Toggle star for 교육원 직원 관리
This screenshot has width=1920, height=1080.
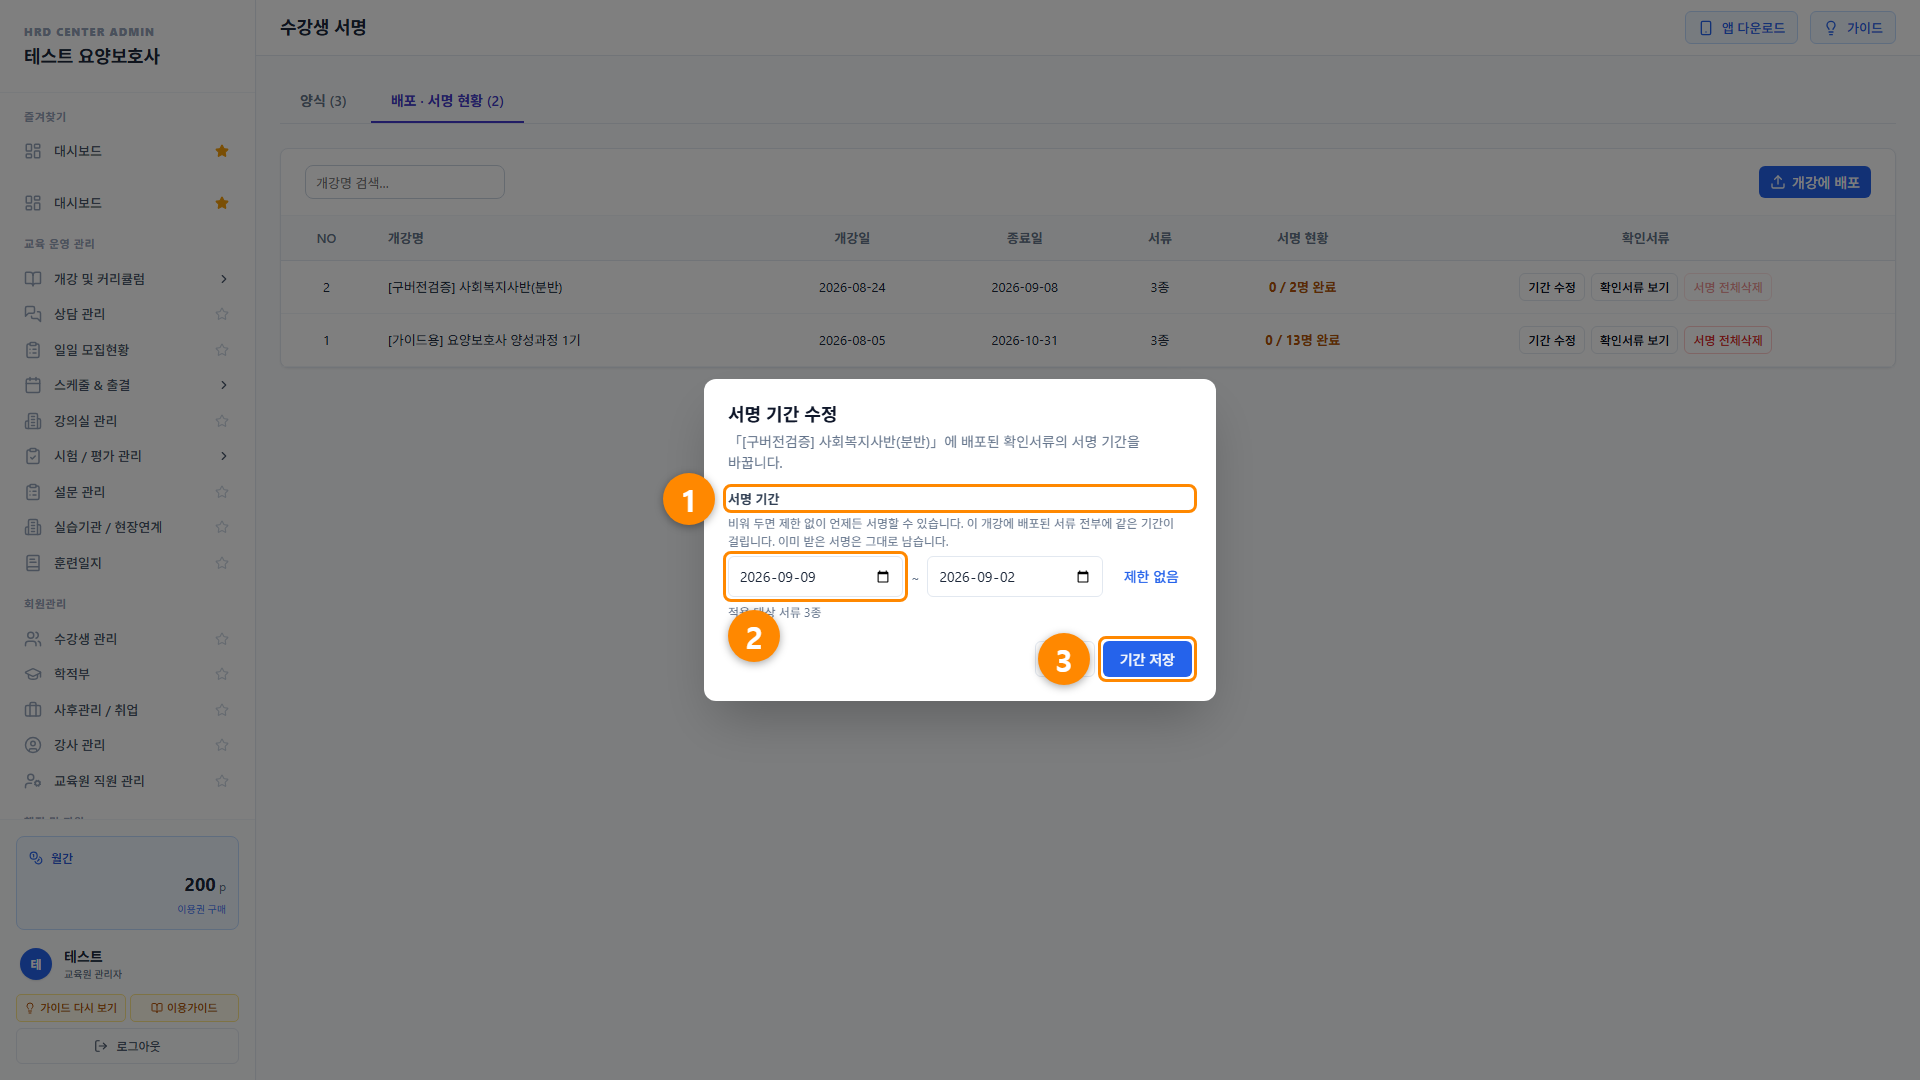pos(222,781)
